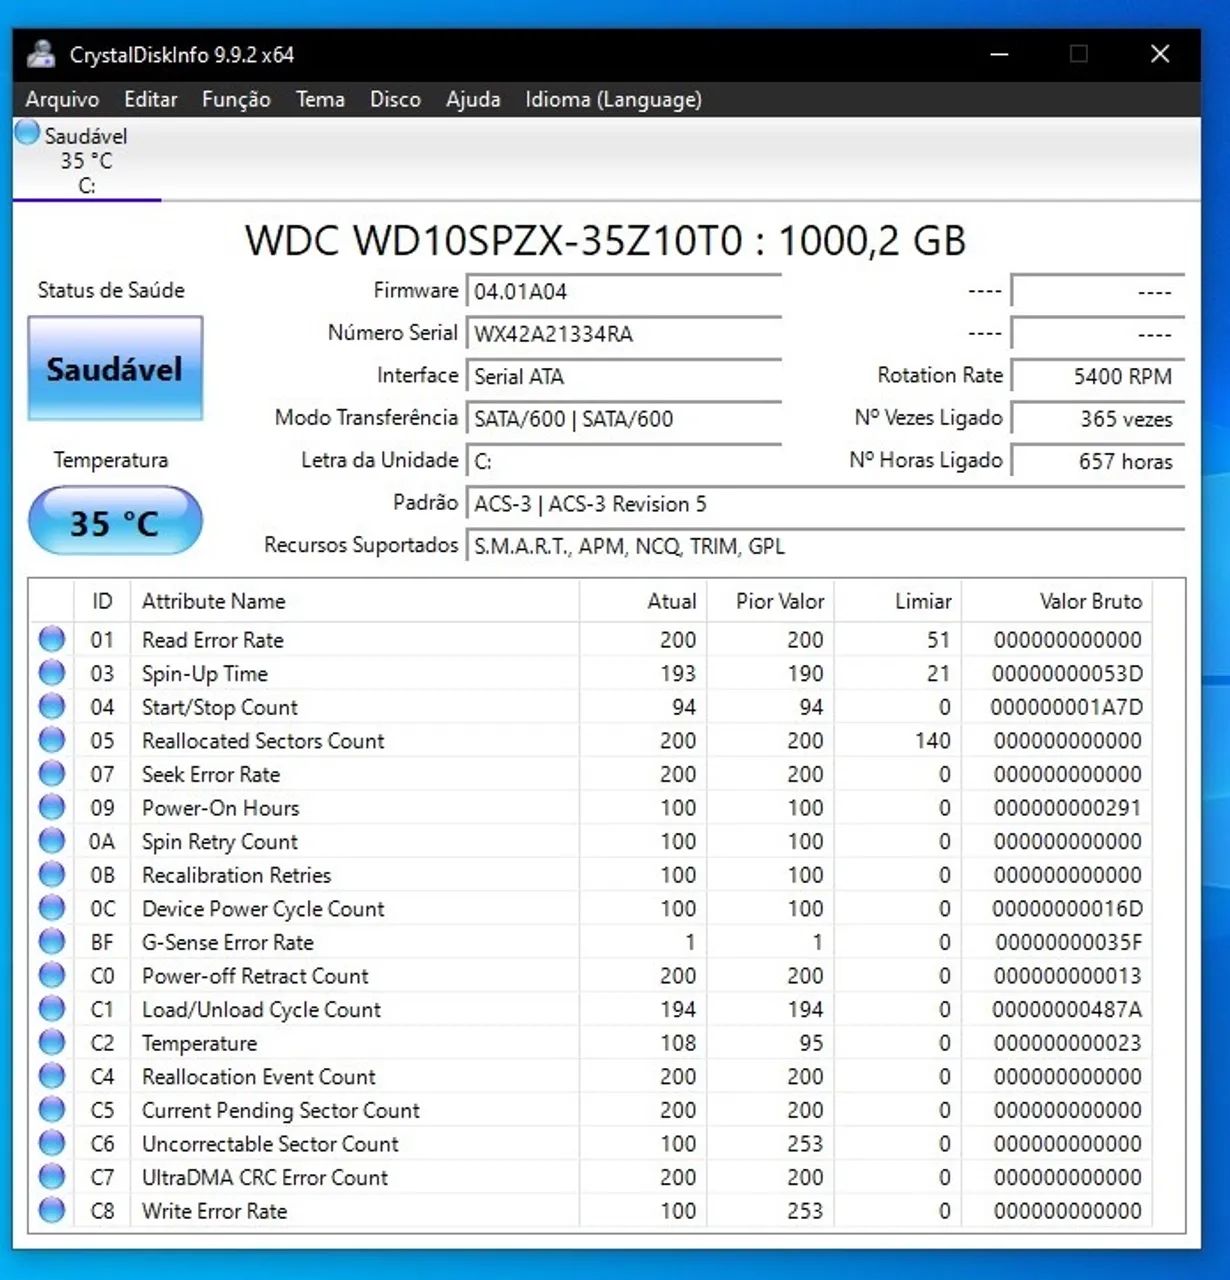
Task: Click the Firmware field 04.01A04
Action: [624, 292]
